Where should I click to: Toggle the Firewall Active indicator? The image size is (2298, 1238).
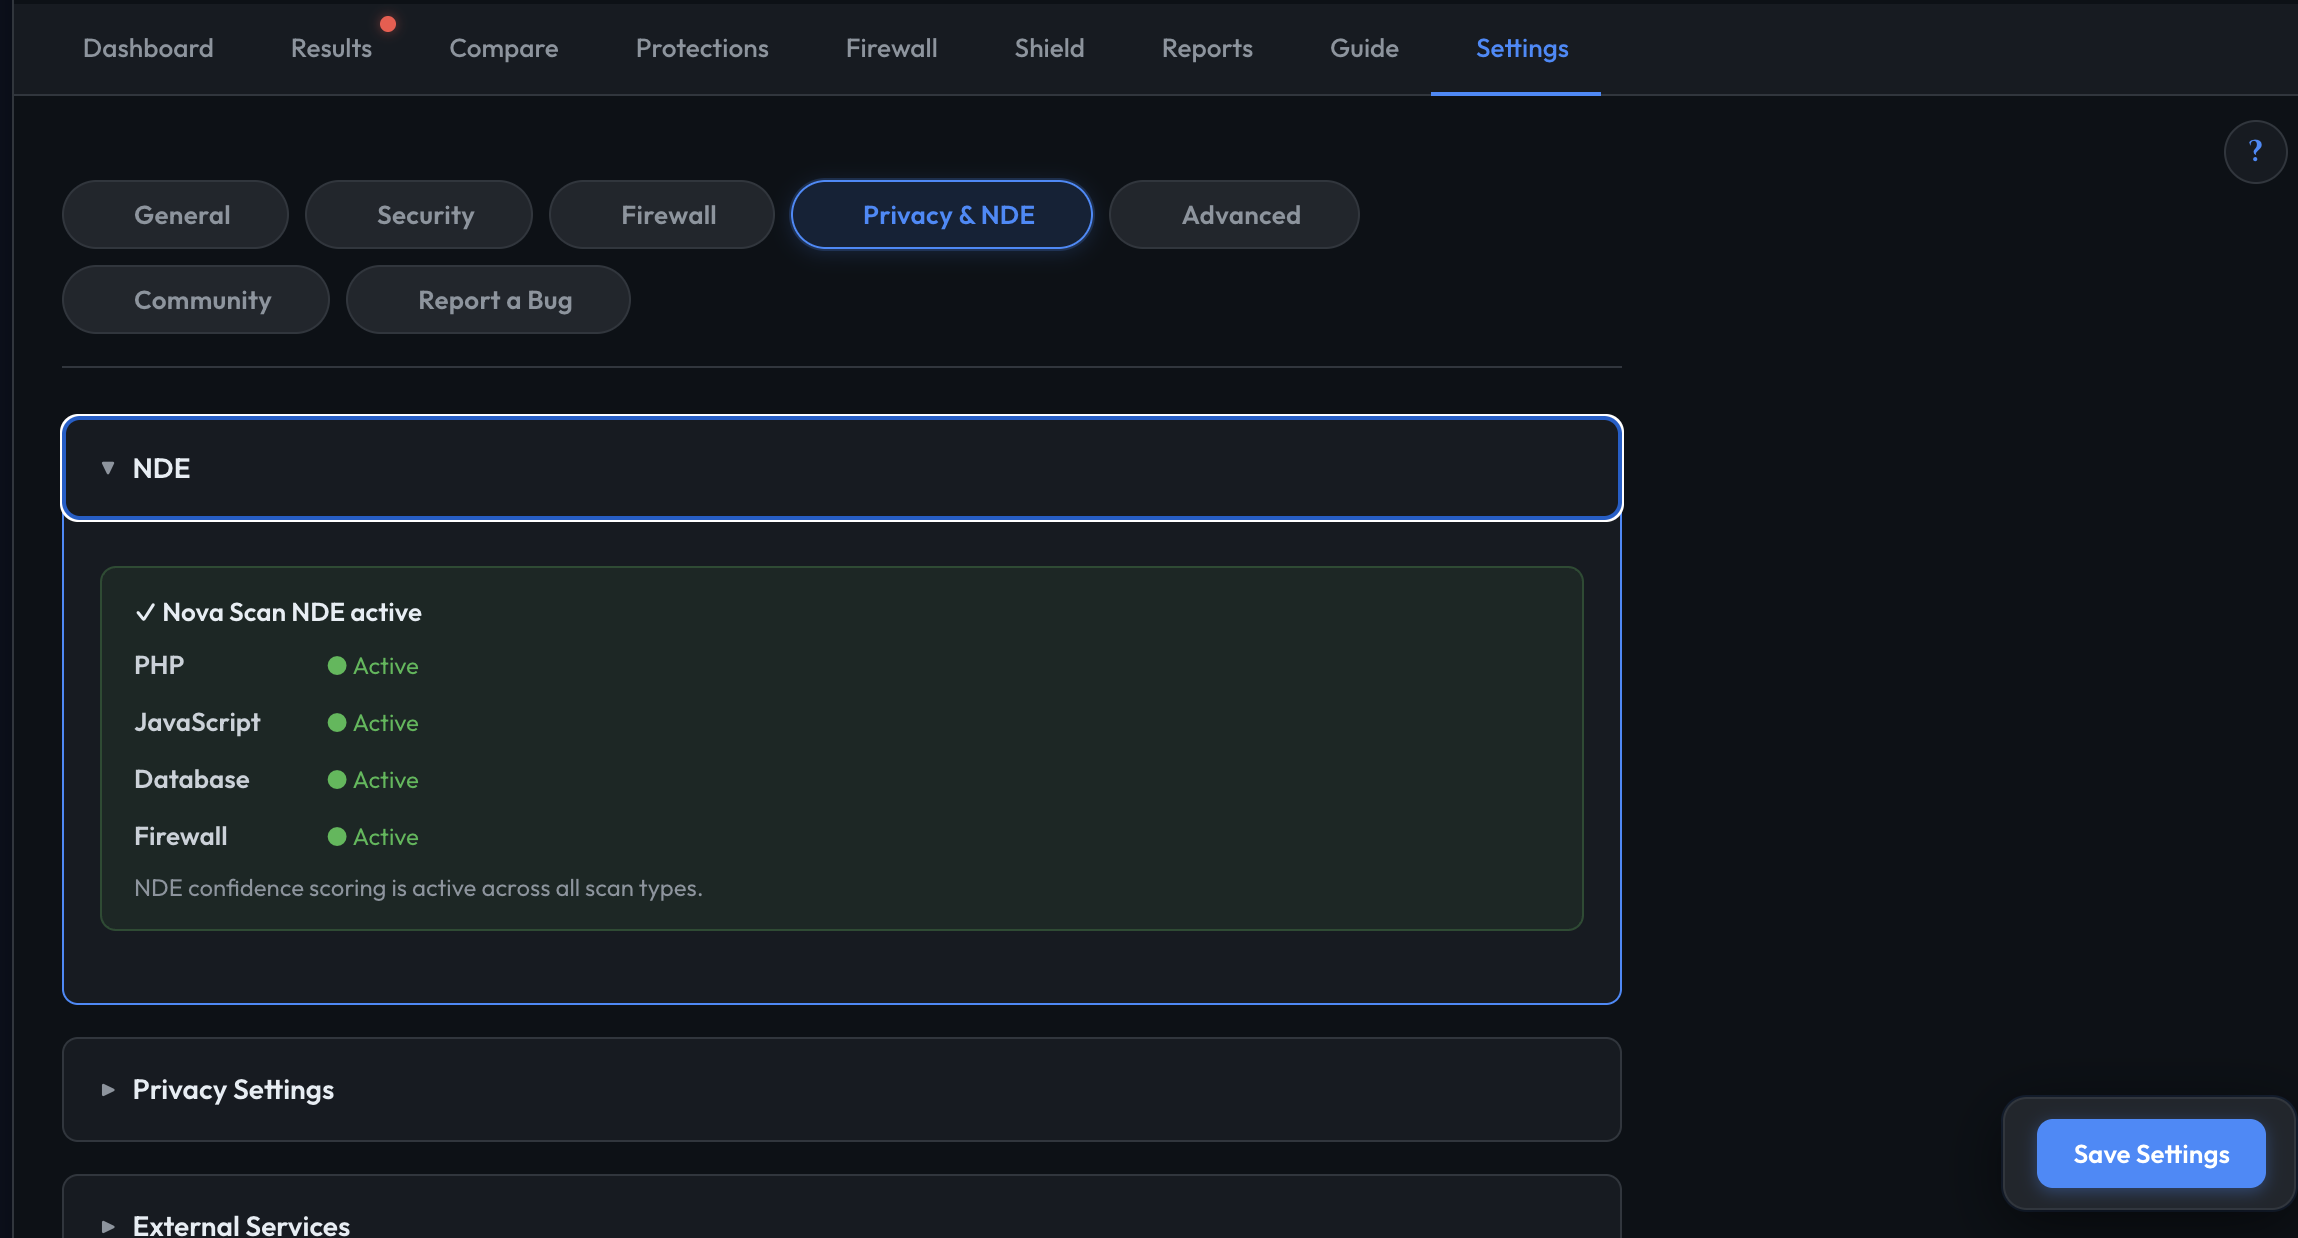385,836
